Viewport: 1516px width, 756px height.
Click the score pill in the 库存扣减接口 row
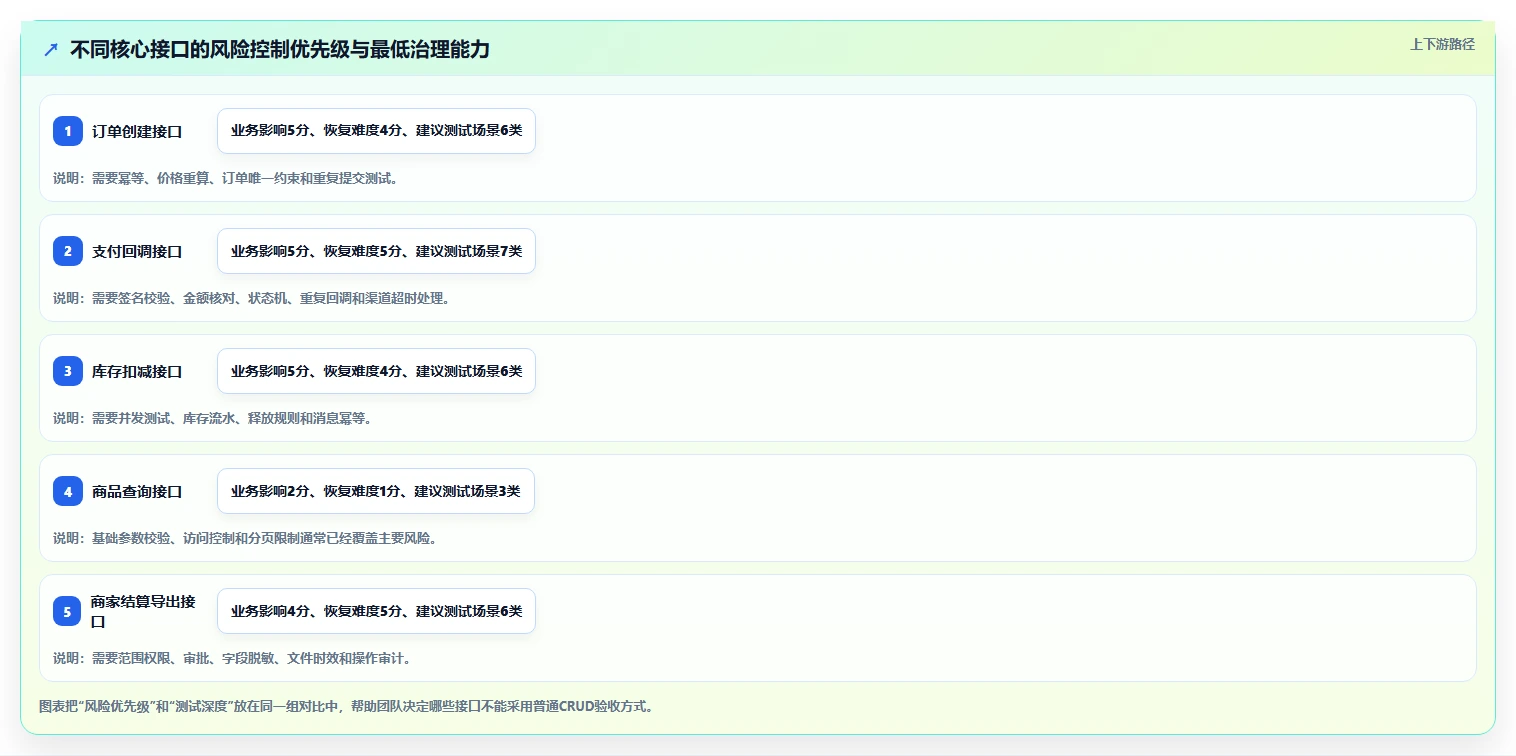[376, 371]
